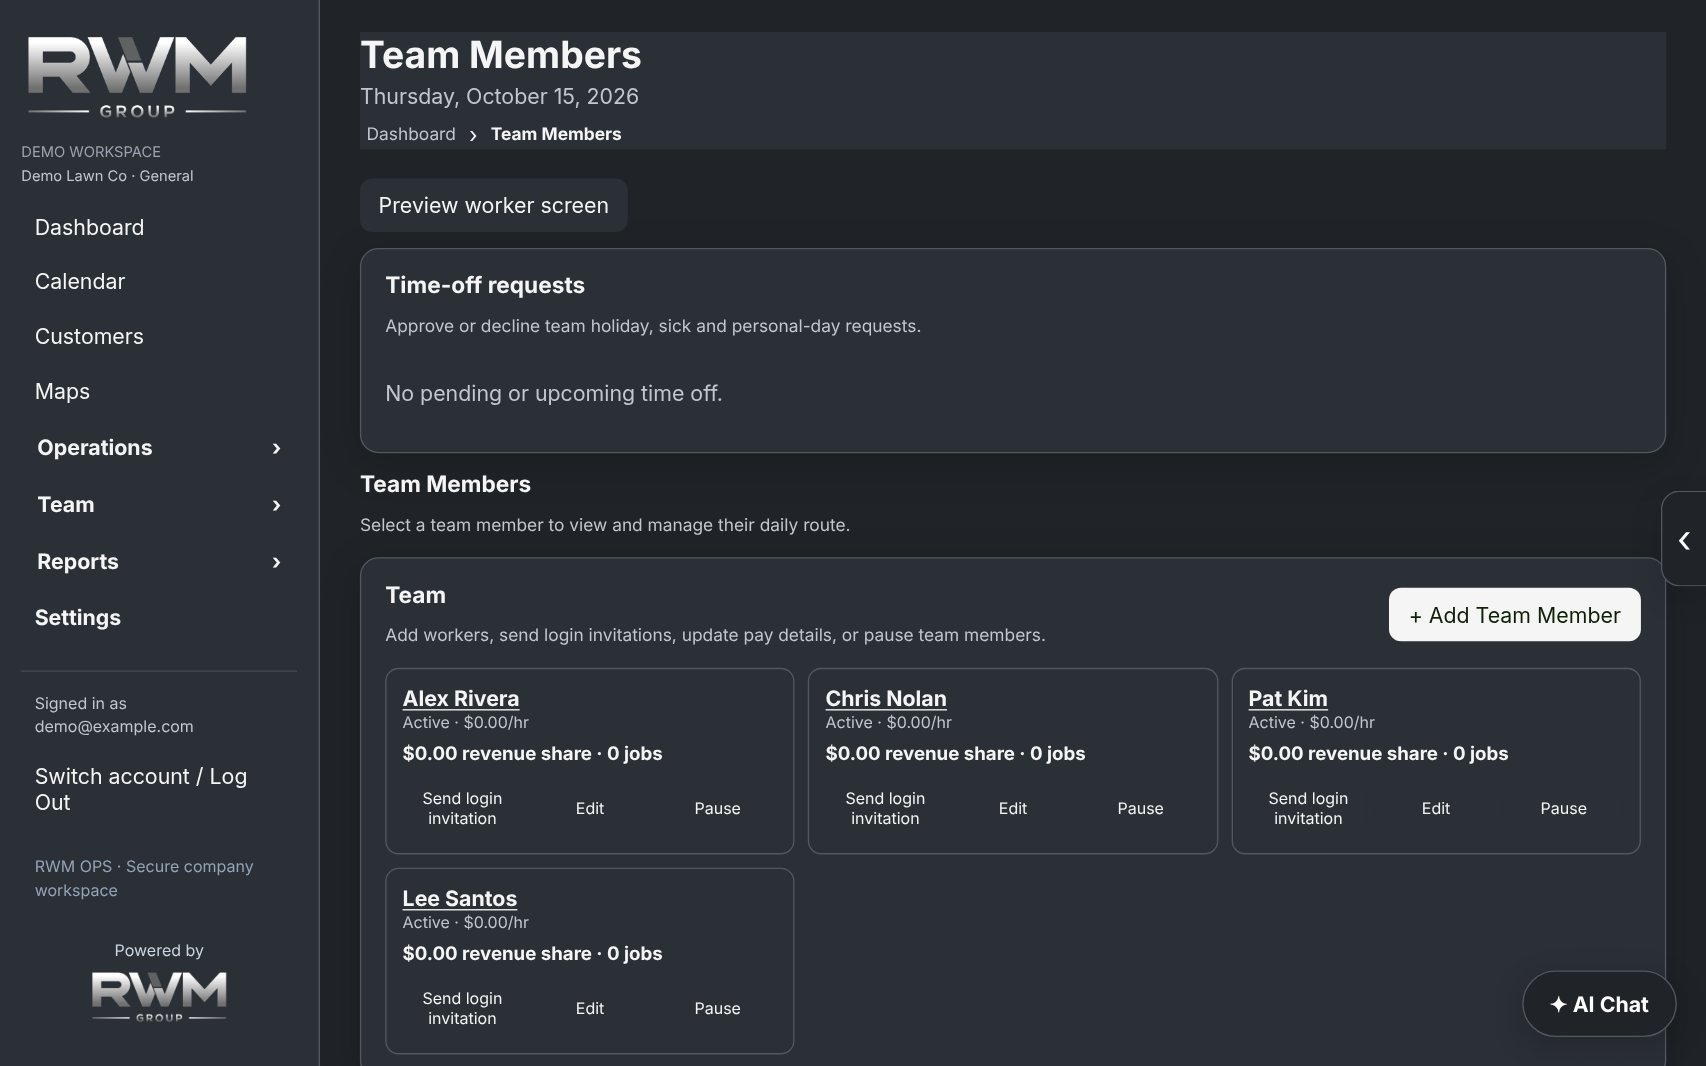
Task: Click the Dashboard breadcrumb link
Action: point(411,134)
